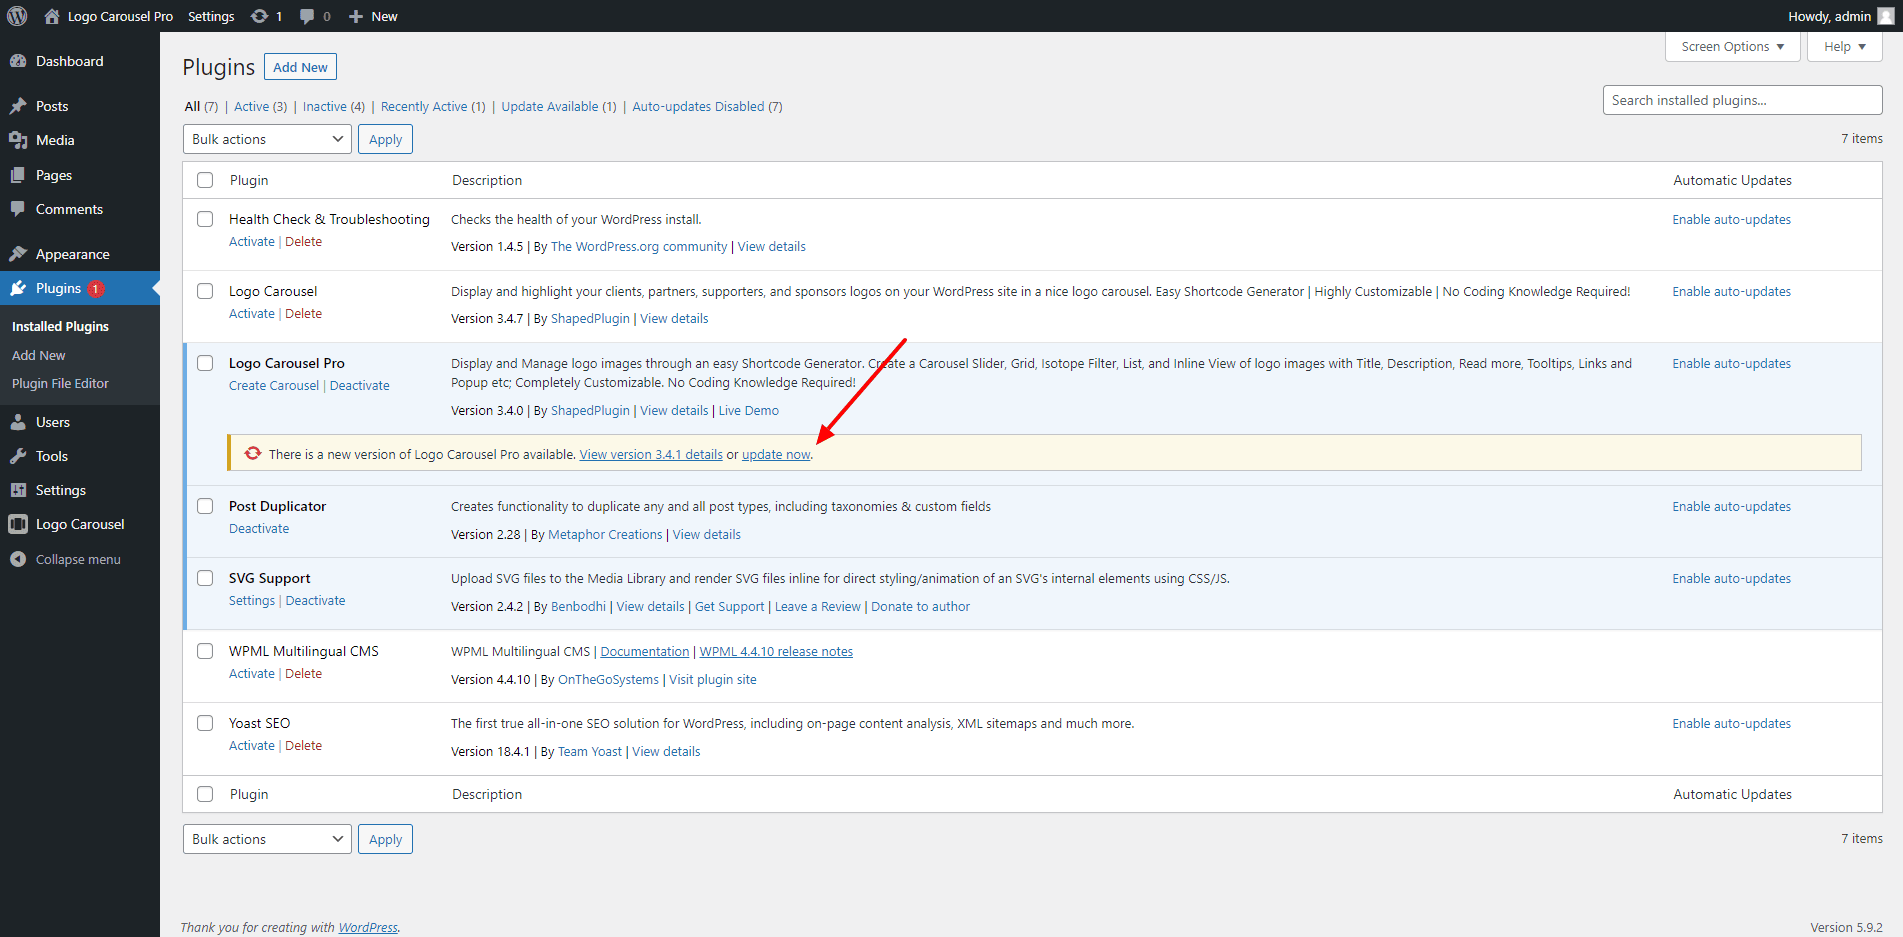Click the update now link
The height and width of the screenshot is (937, 1903).
click(x=775, y=455)
